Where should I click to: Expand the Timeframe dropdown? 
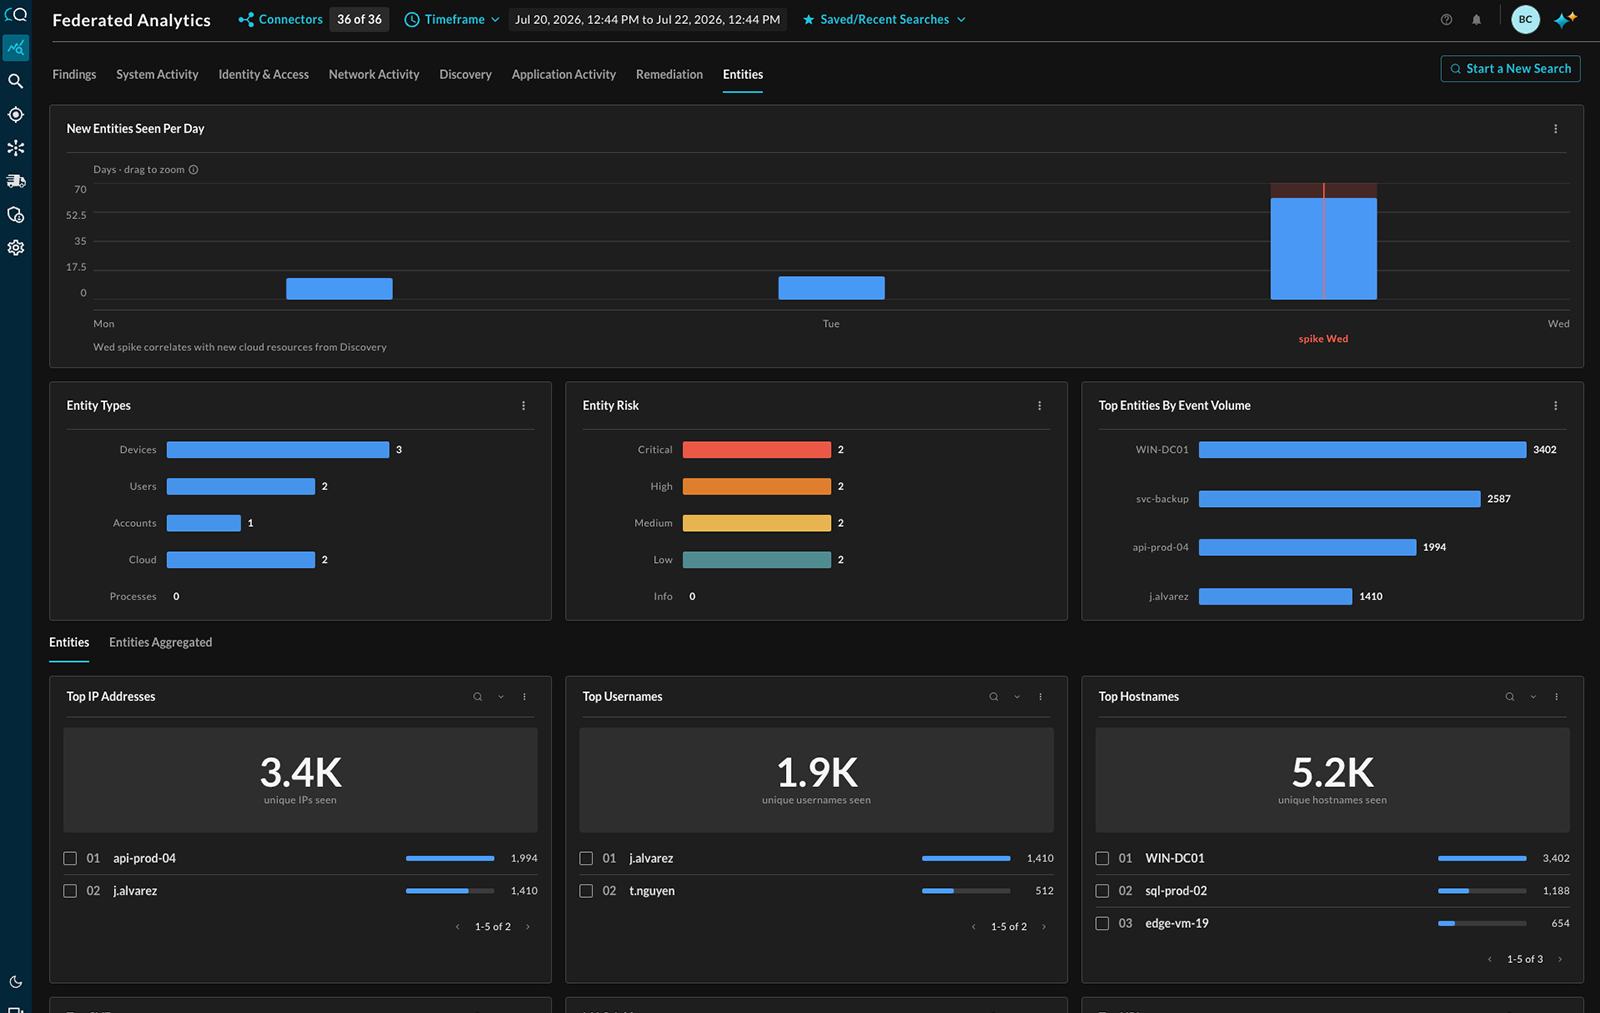pyautogui.click(x=452, y=19)
